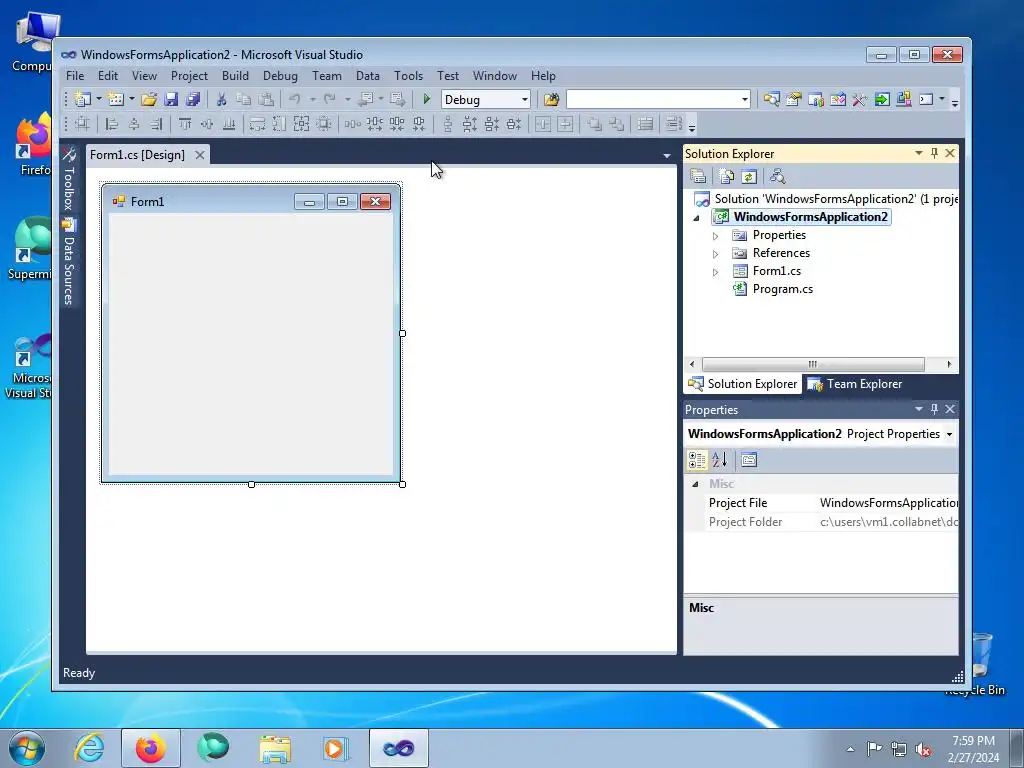This screenshot has width=1024, height=768.
Task: Click the Project Folder property row
Action: (x=821, y=522)
